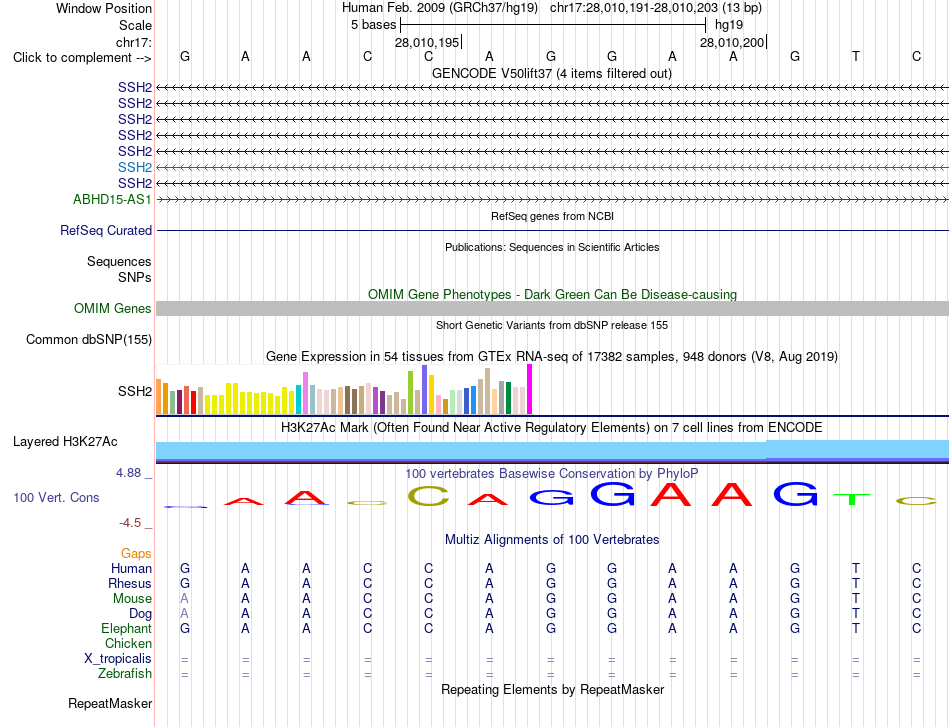Click the magenta bar in GTEx chart
950x727 pixels.
pos(530,389)
